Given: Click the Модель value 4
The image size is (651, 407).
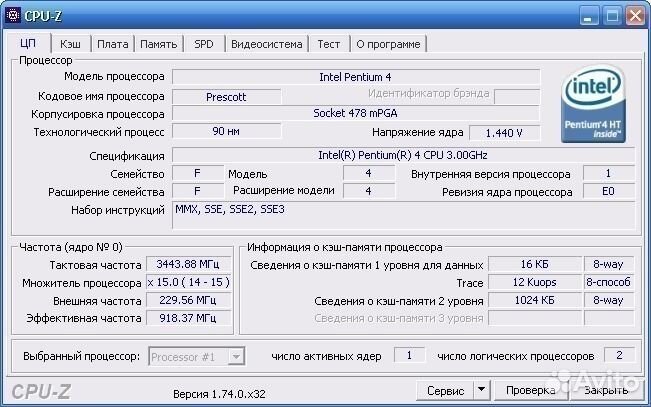Looking at the screenshot, I should coord(369,173).
